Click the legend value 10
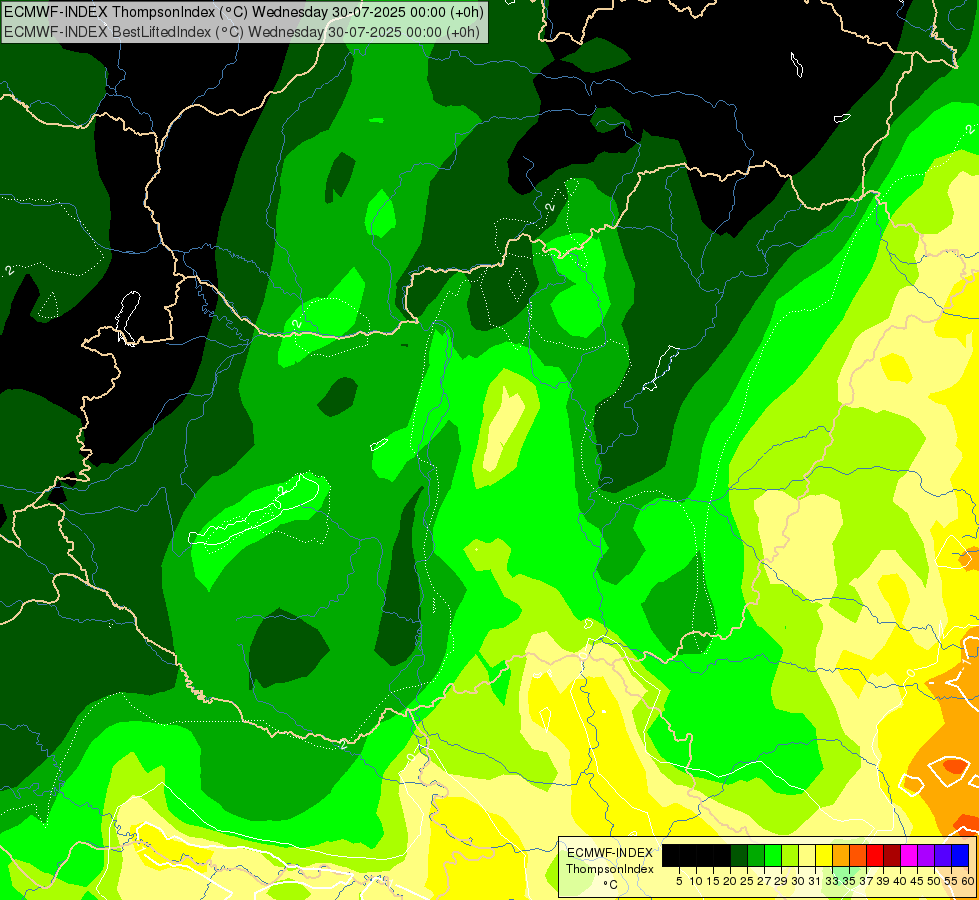 pos(696,881)
